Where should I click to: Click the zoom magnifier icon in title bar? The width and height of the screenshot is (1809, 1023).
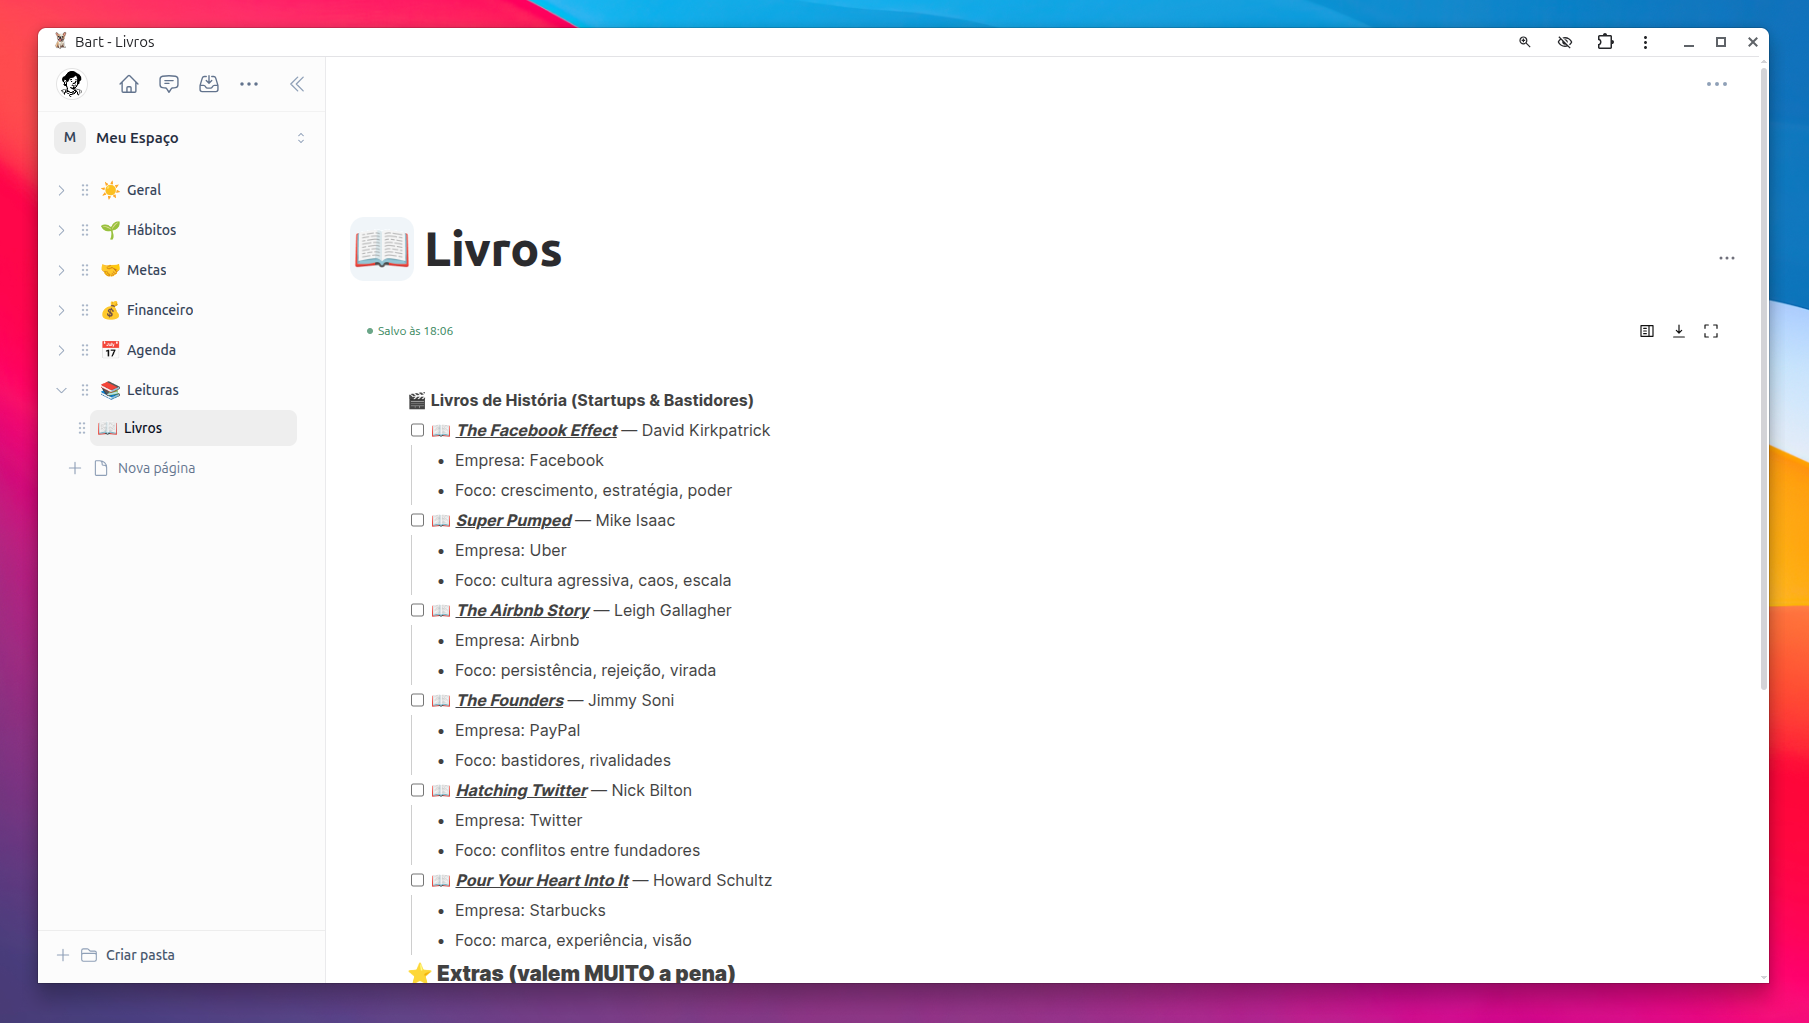coord(1525,42)
